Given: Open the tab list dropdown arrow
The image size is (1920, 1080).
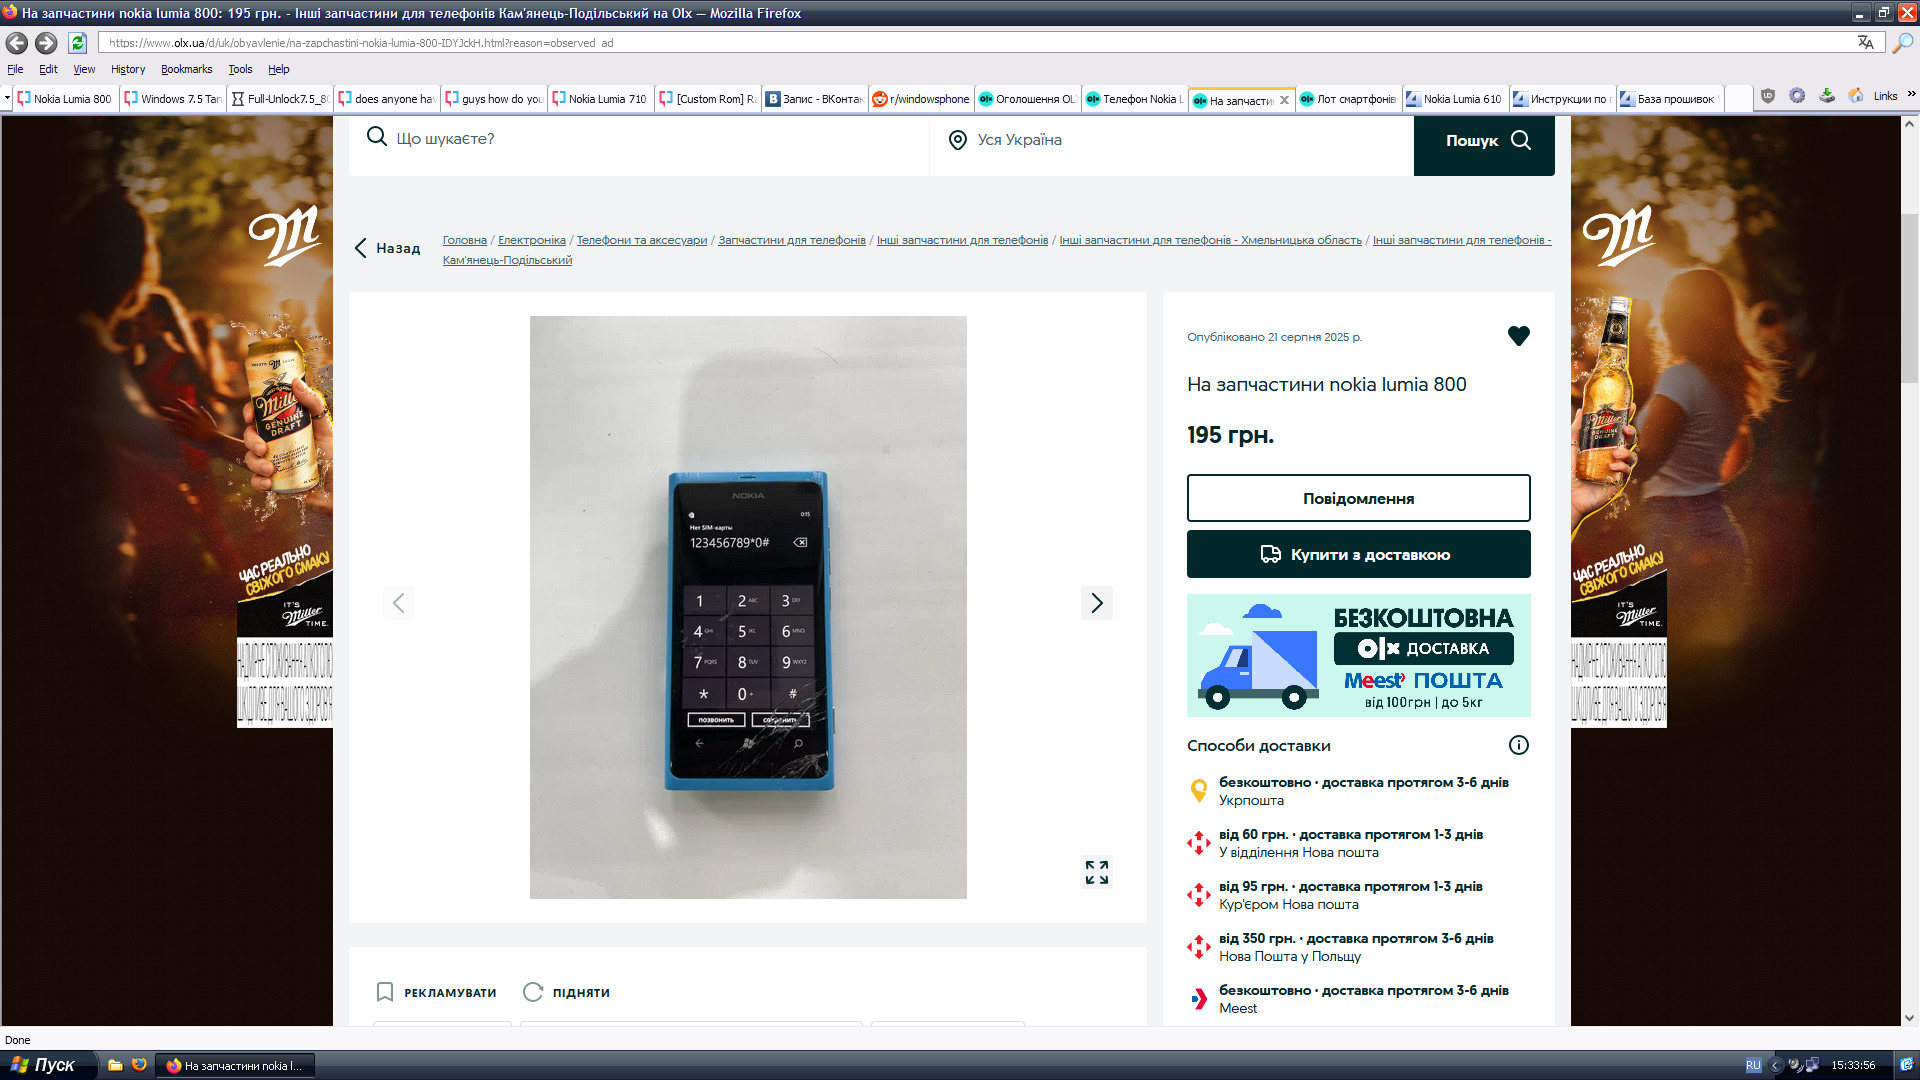Looking at the screenshot, I should pos(7,98).
